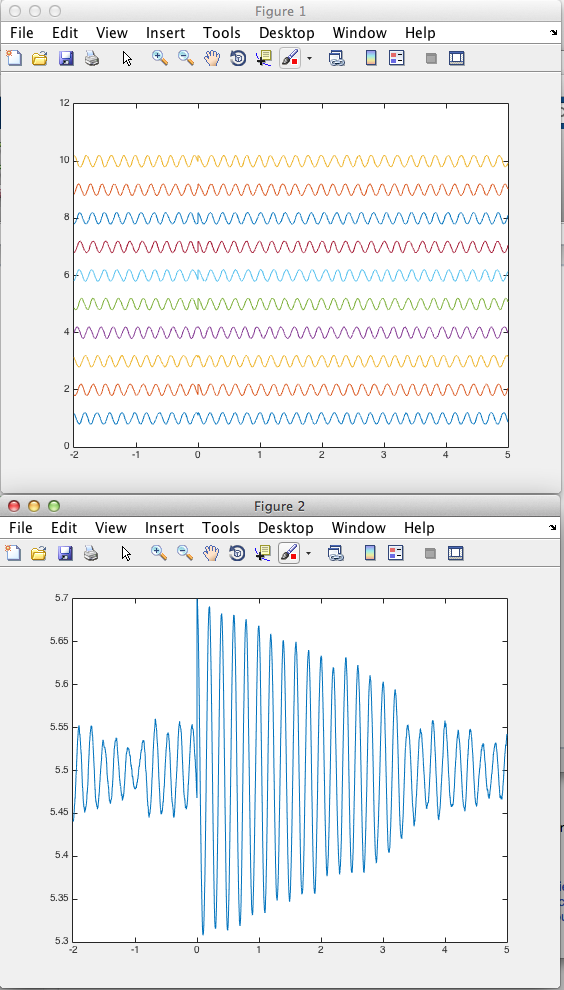Image resolution: width=564 pixels, height=990 pixels.
Task: Select Zoom Out tool in Figure 1
Action: pos(186,59)
